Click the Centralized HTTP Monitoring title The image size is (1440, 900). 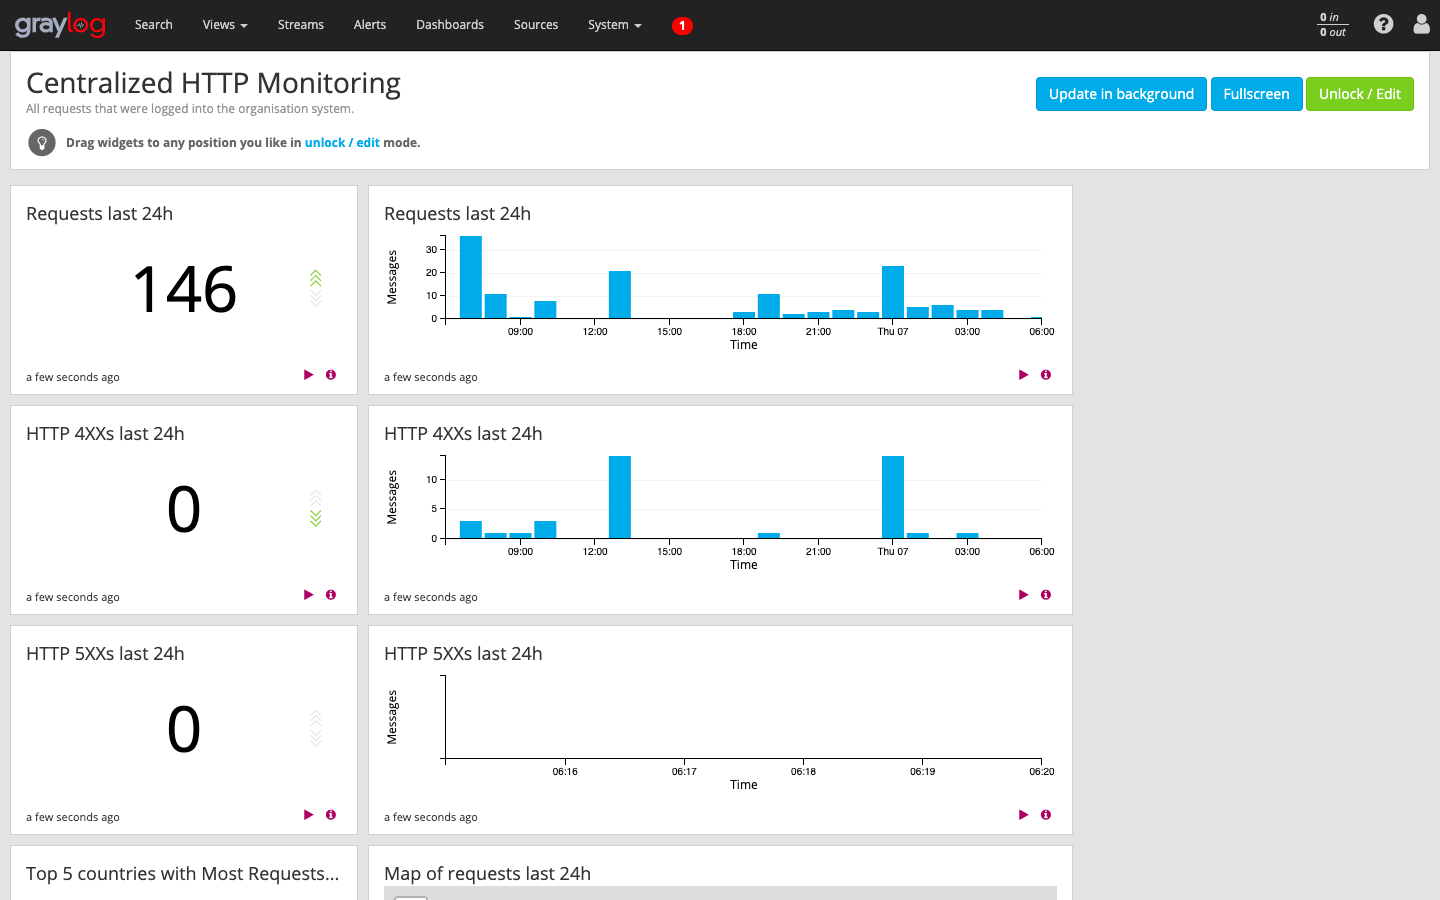(x=213, y=83)
